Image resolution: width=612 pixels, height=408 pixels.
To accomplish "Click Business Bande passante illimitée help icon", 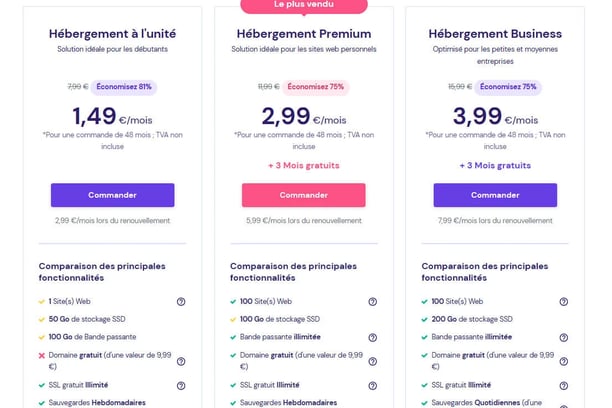I will tap(564, 337).
